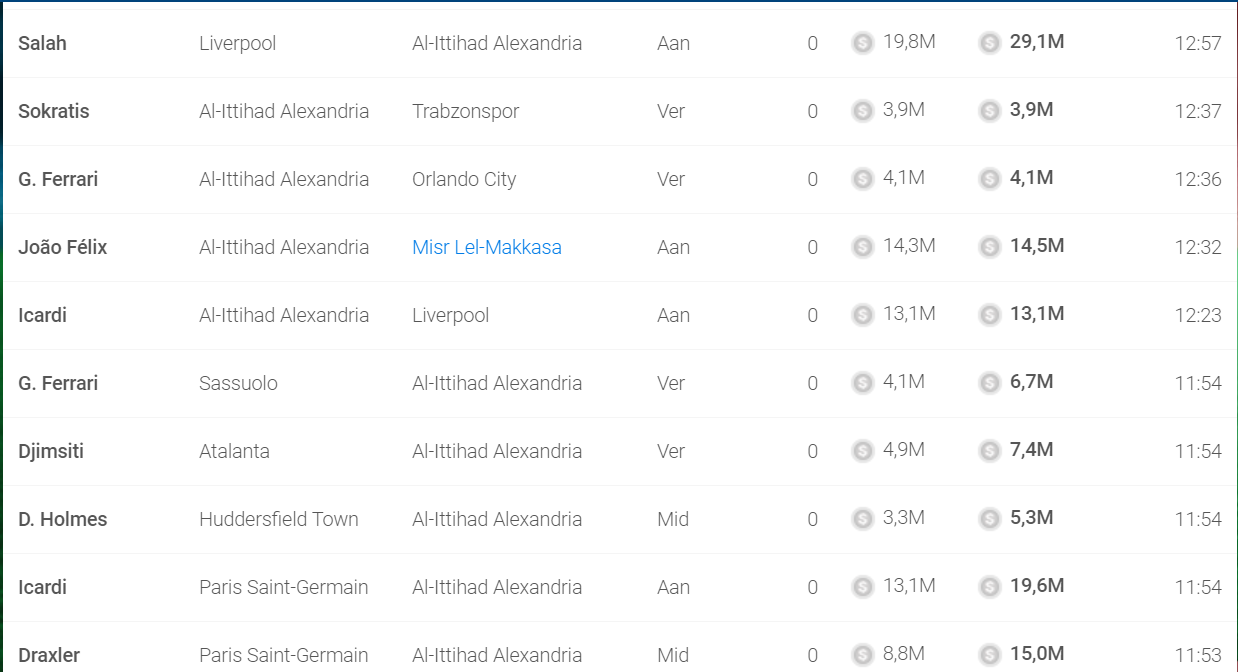
Task: Click the coin icon next to 19,8M
Action: (863, 43)
